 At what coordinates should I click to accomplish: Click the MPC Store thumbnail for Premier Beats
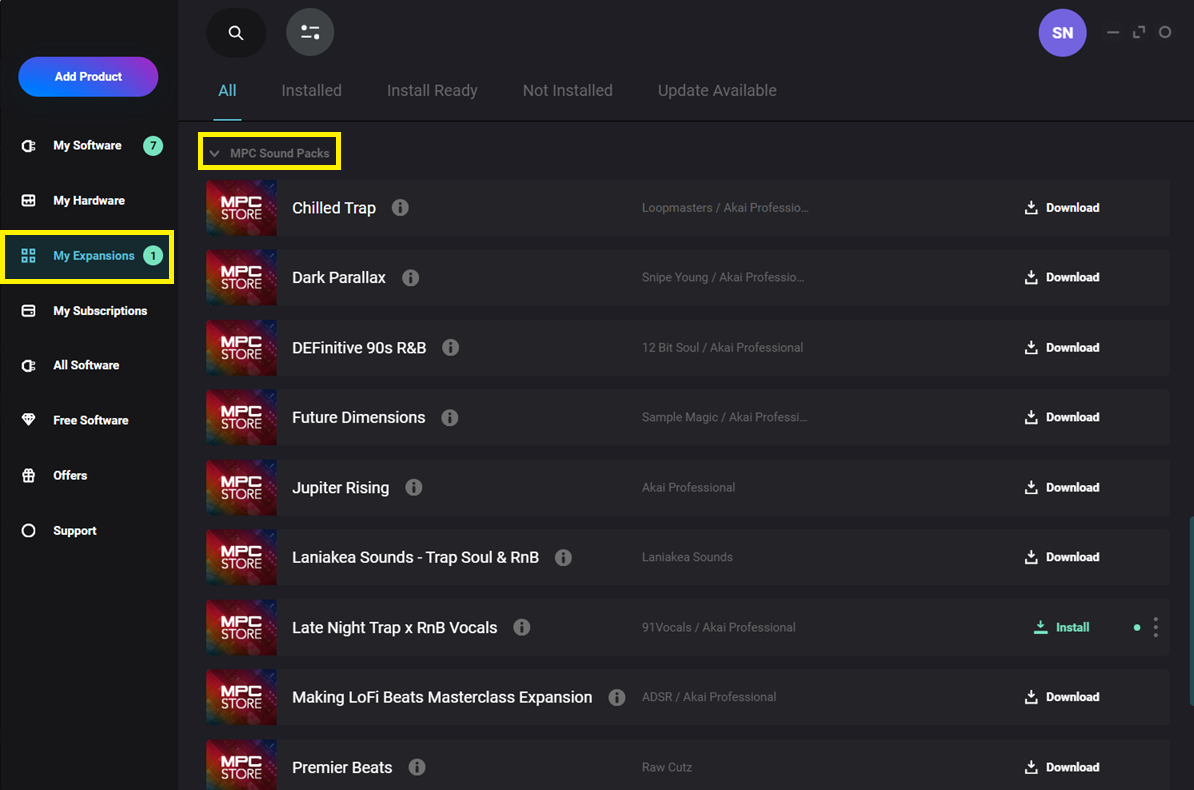(241, 765)
